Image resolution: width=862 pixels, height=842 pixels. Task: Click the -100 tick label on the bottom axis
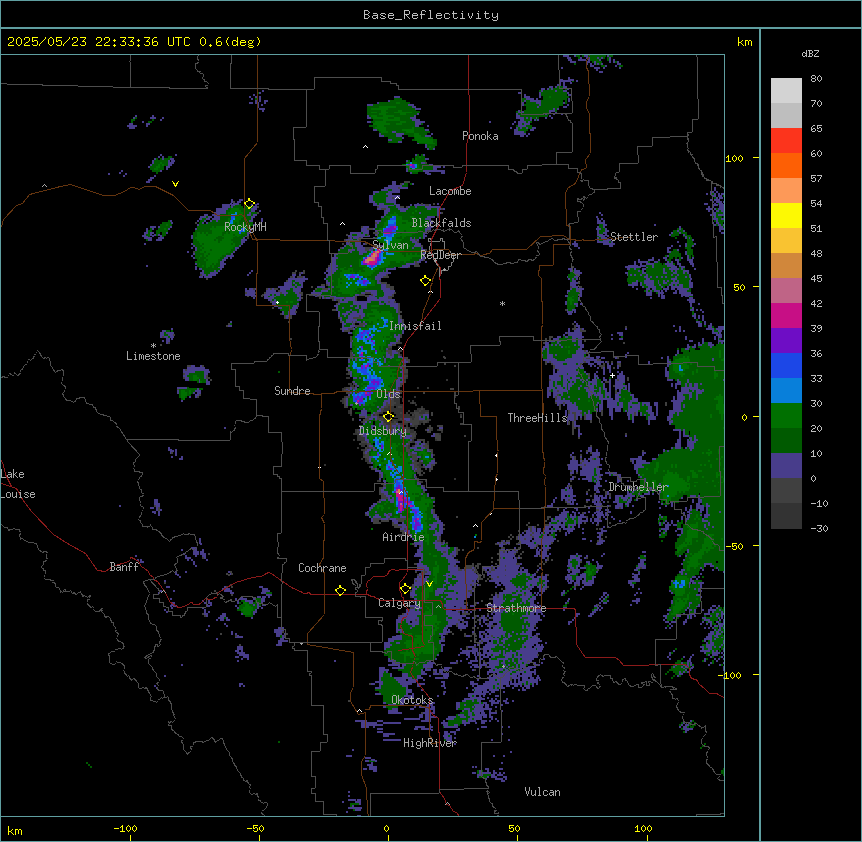point(125,828)
